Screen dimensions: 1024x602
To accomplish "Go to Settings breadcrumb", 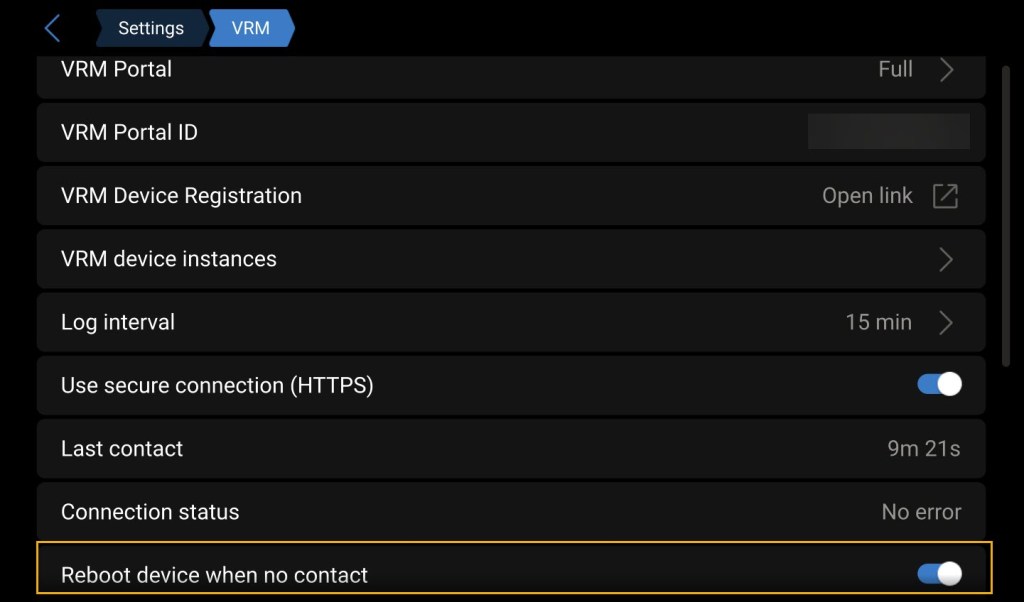I will point(151,28).
